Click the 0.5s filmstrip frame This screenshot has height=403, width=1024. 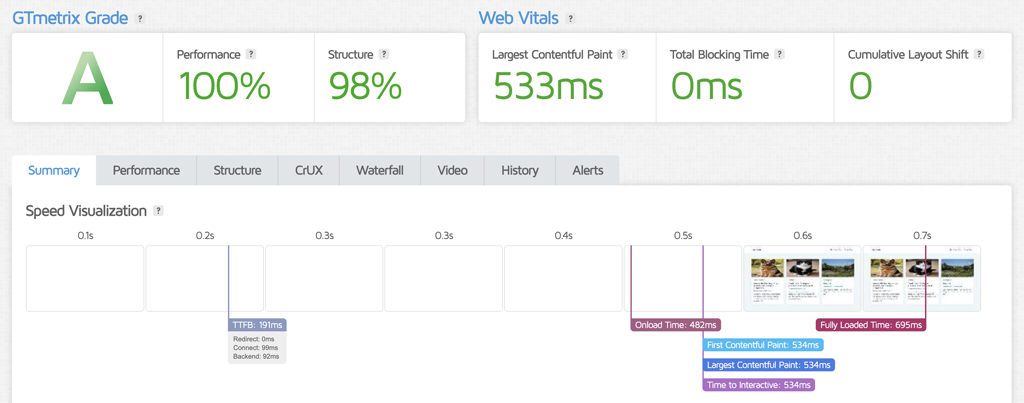click(x=682, y=278)
